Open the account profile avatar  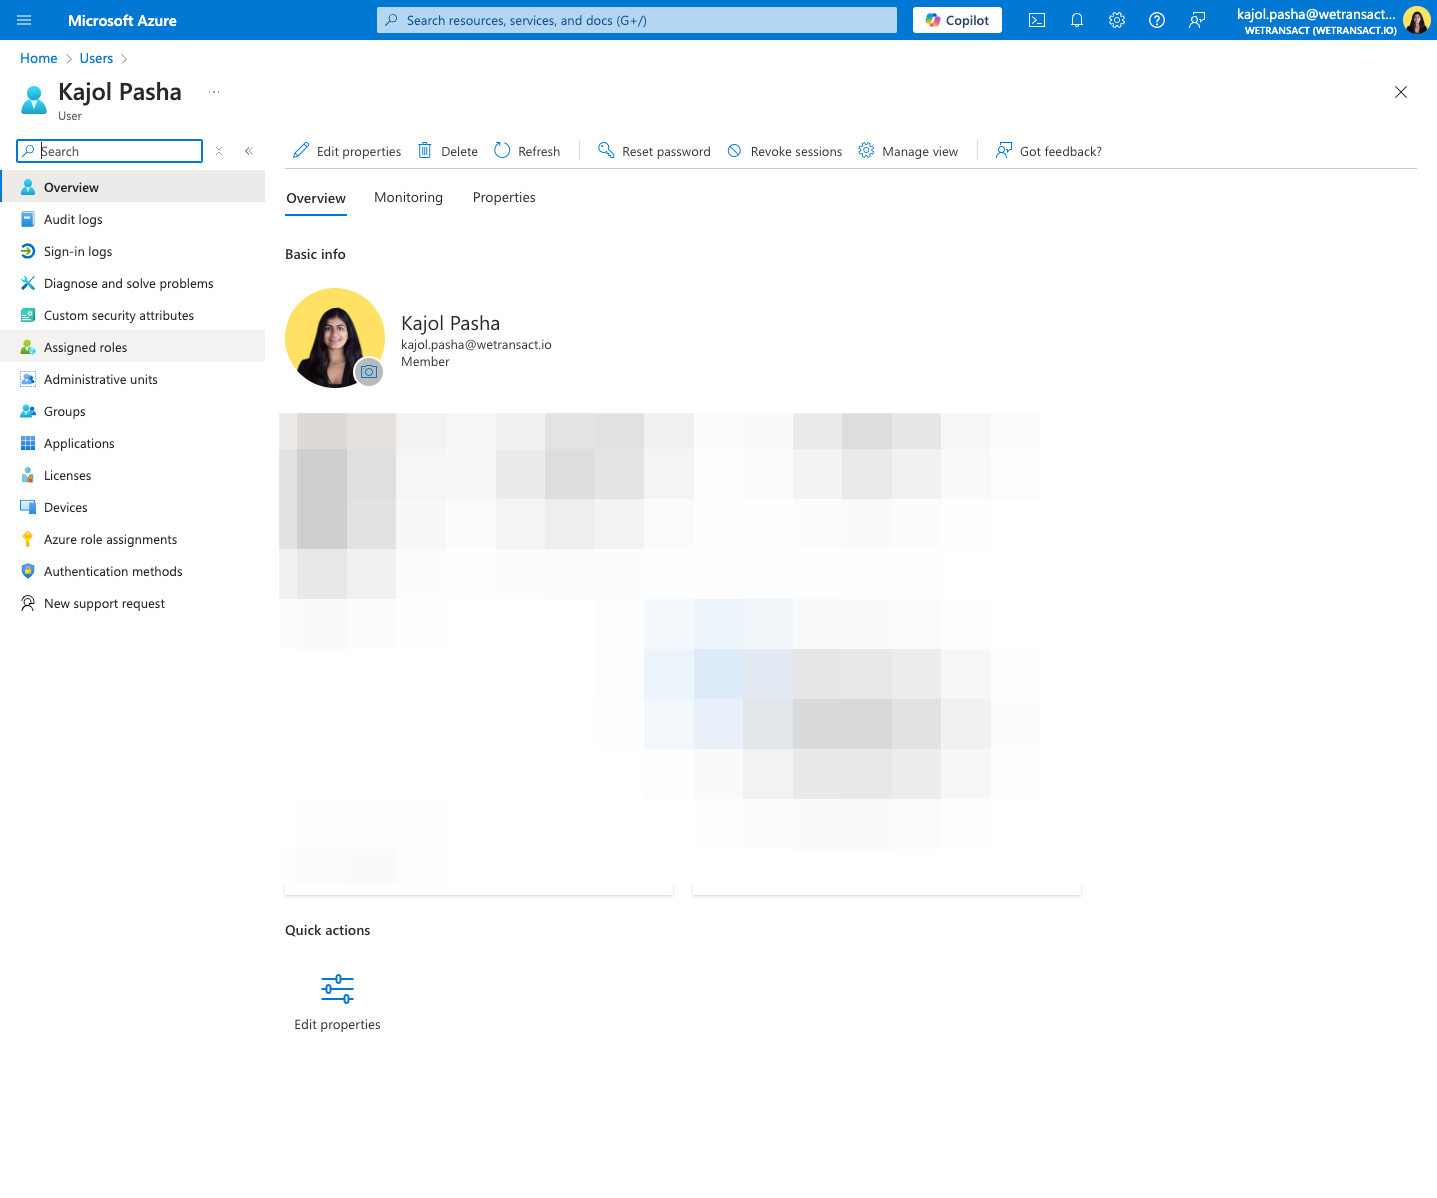coord(1416,20)
